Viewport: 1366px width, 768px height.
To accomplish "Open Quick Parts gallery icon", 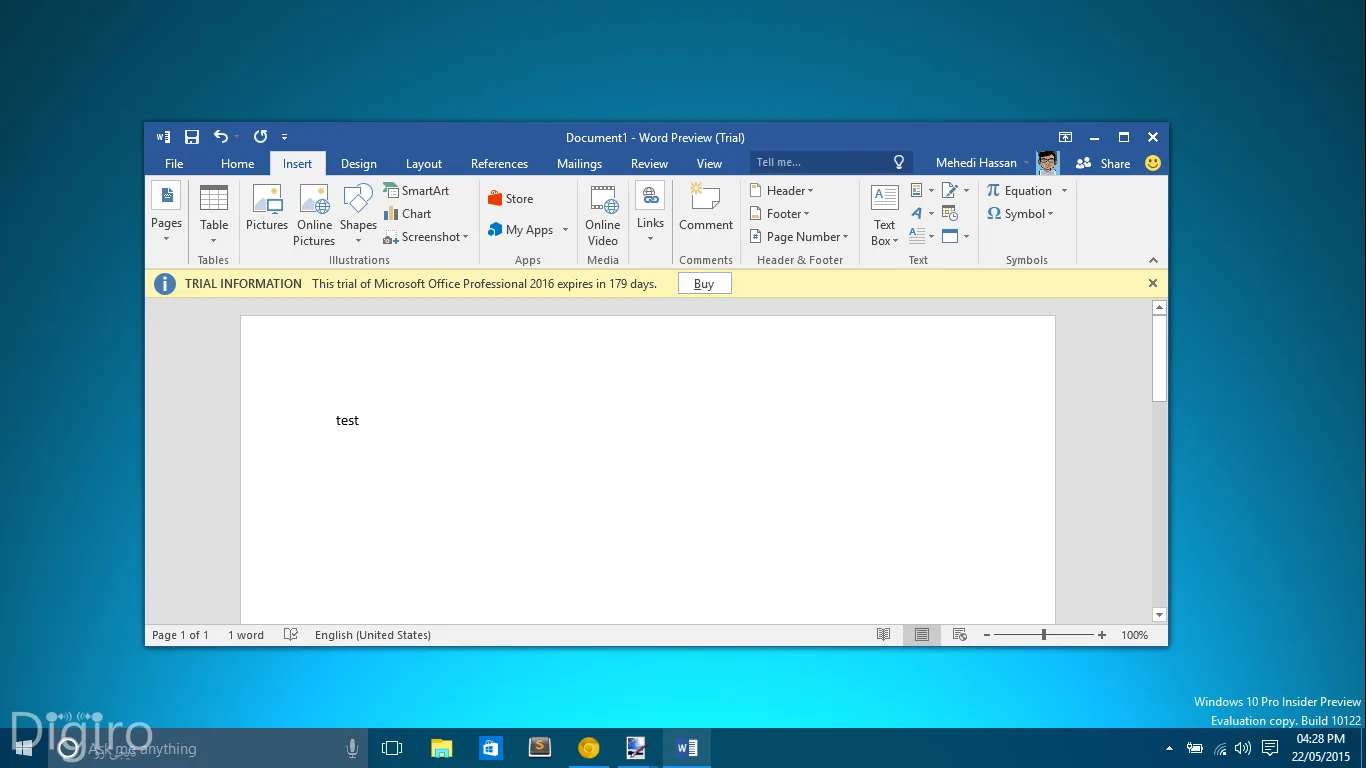I will tap(922, 190).
